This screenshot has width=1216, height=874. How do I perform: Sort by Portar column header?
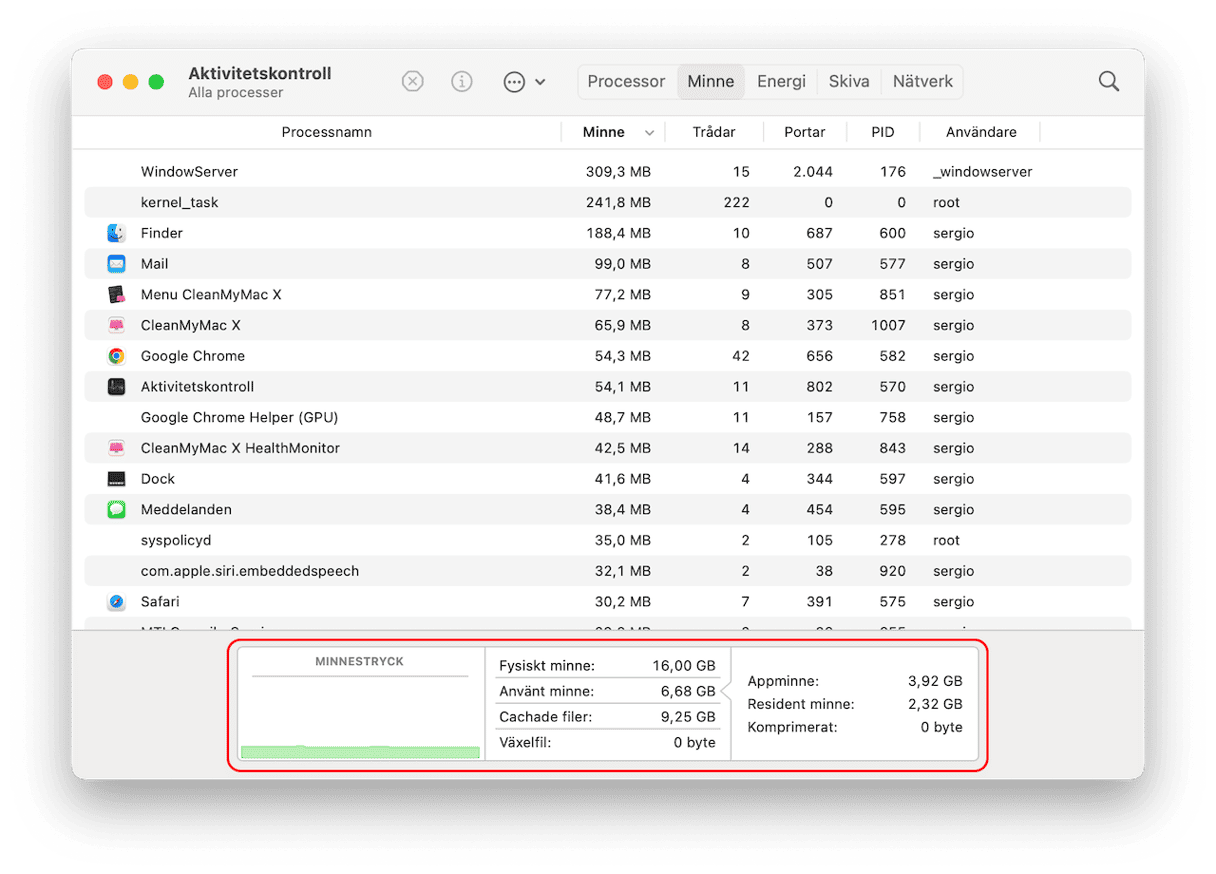[x=805, y=132]
